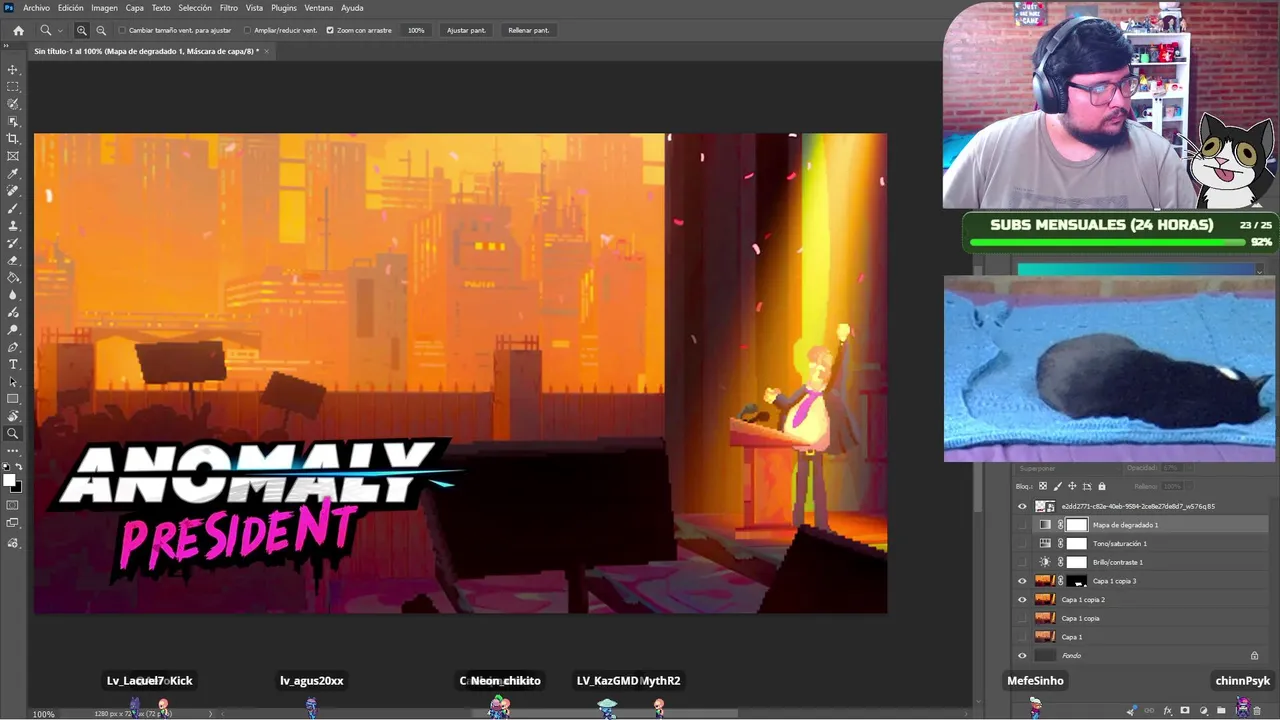Select the 'Mapa de degradado 1' layer mask thumbnail

1076,525
